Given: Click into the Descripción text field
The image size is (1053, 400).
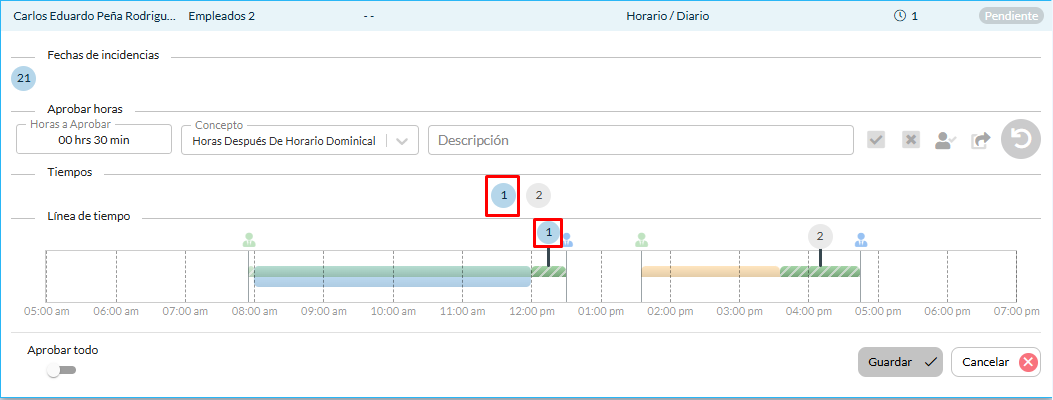Looking at the screenshot, I should (640, 140).
